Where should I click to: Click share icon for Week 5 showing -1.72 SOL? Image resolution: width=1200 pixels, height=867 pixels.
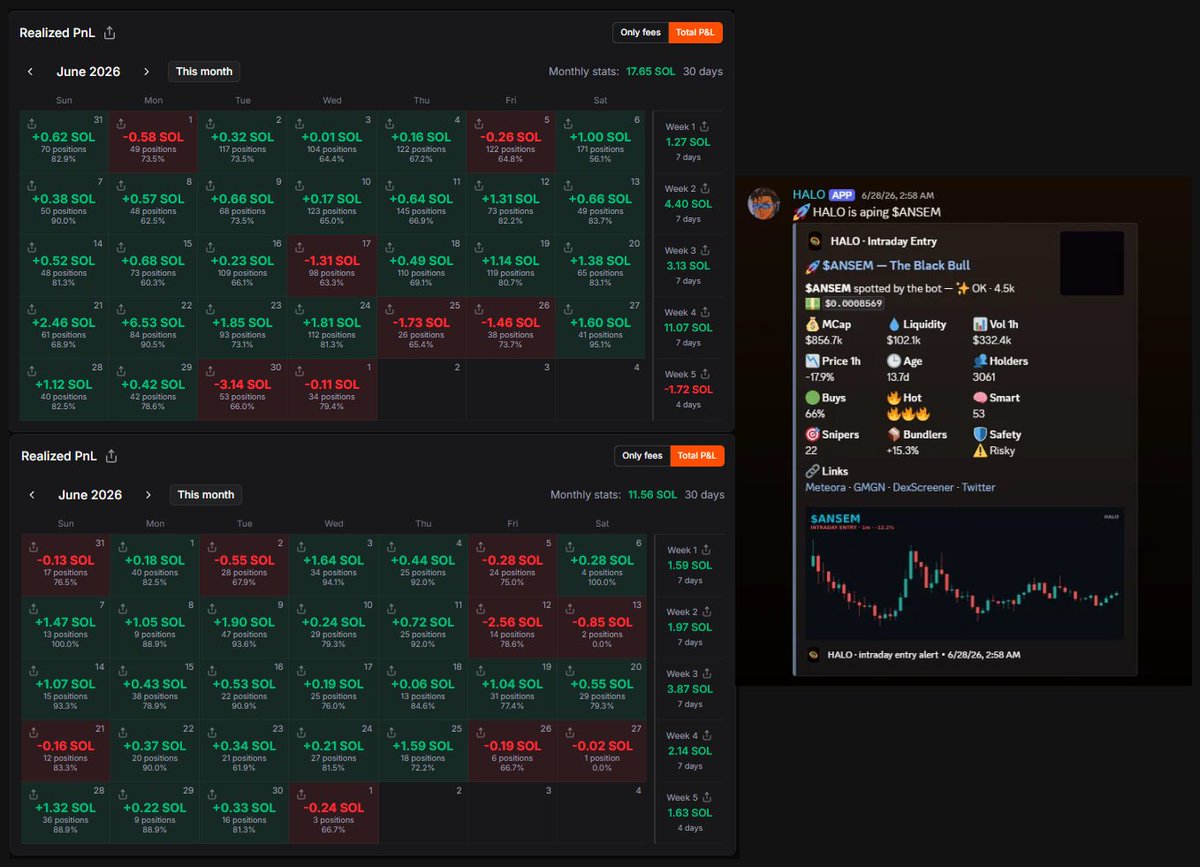(704, 375)
